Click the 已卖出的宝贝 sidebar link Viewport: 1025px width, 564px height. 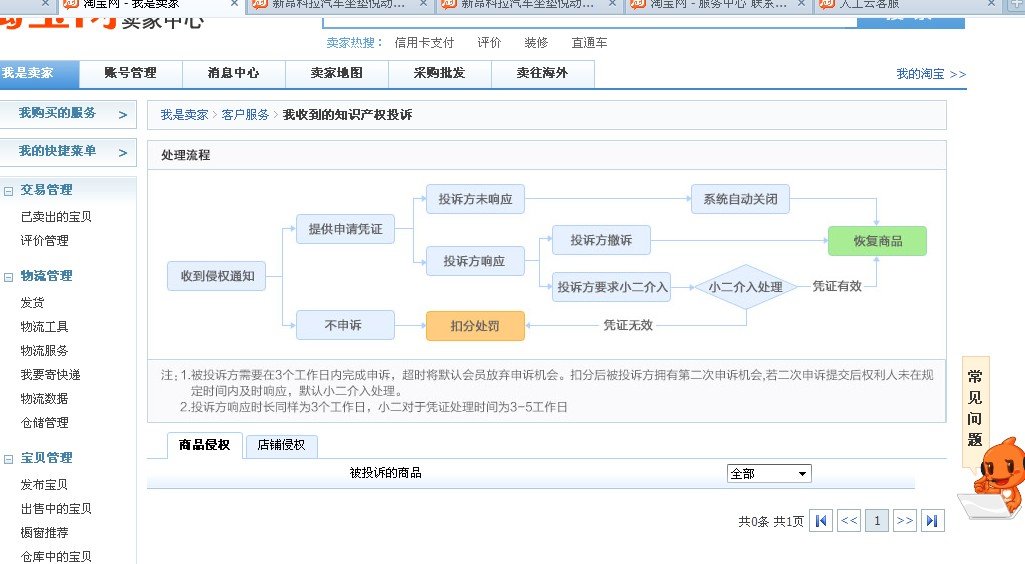tap(56, 216)
